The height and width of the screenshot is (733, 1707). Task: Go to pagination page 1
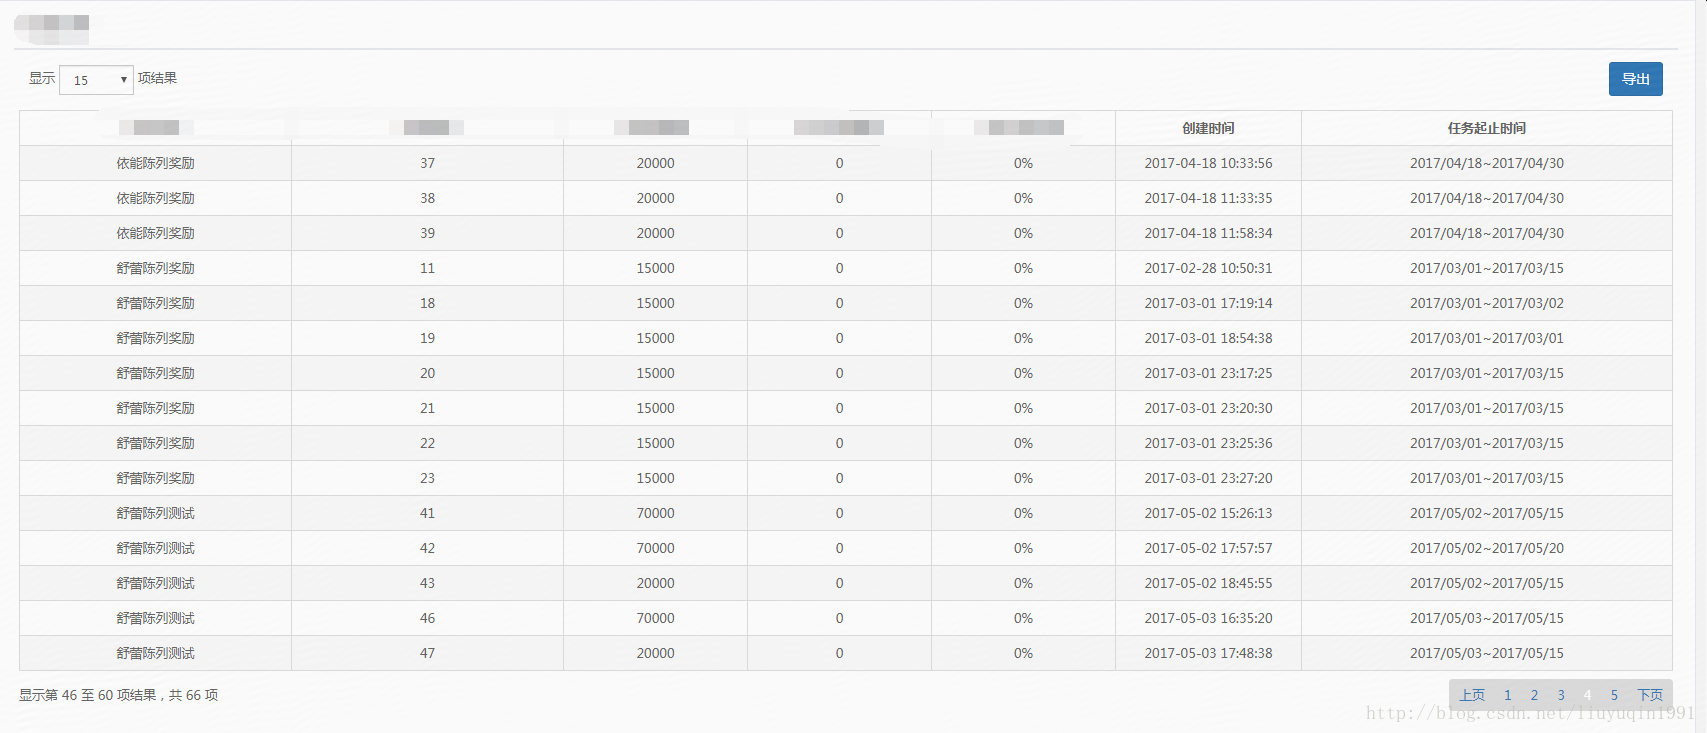pyautogui.click(x=1507, y=695)
